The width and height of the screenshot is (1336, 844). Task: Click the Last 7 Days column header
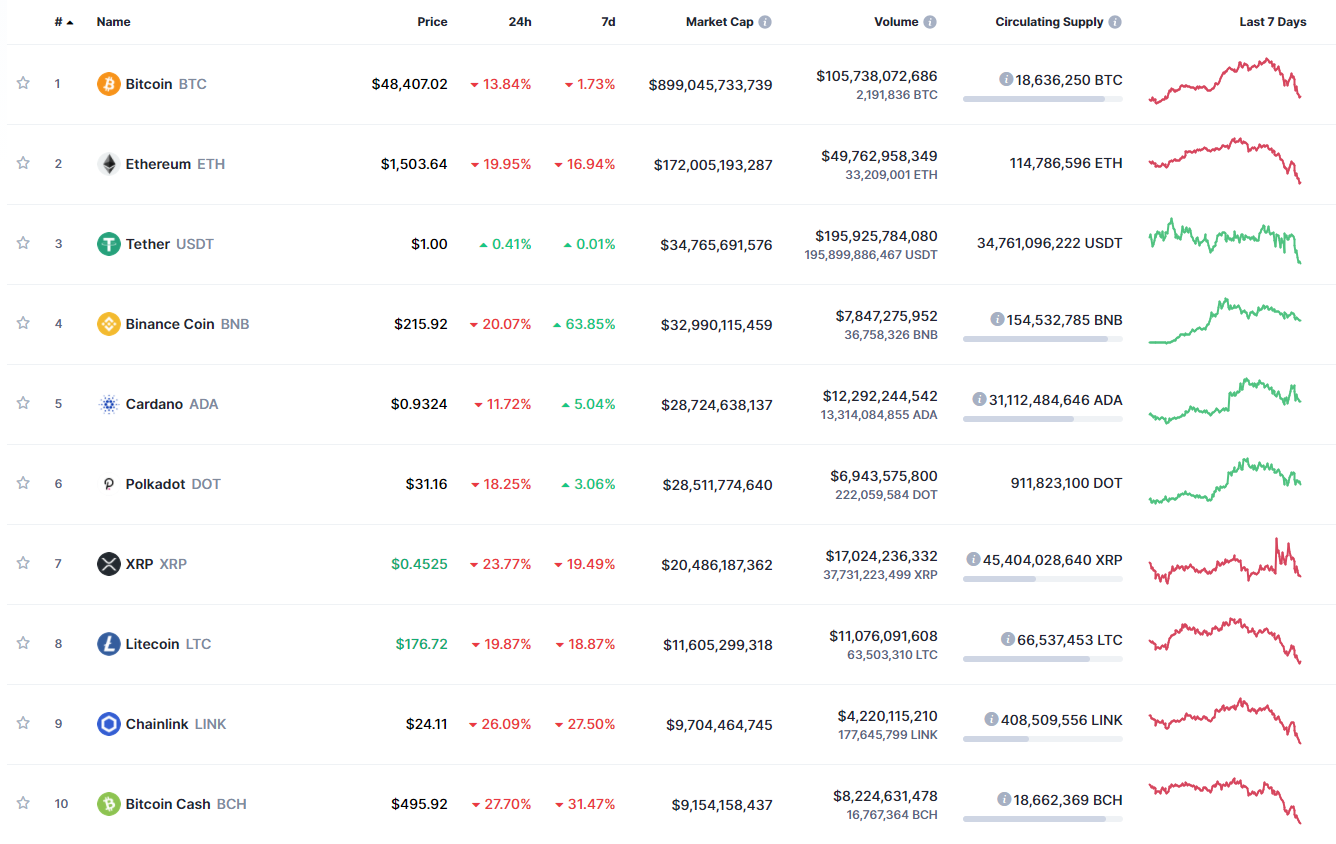click(1273, 22)
